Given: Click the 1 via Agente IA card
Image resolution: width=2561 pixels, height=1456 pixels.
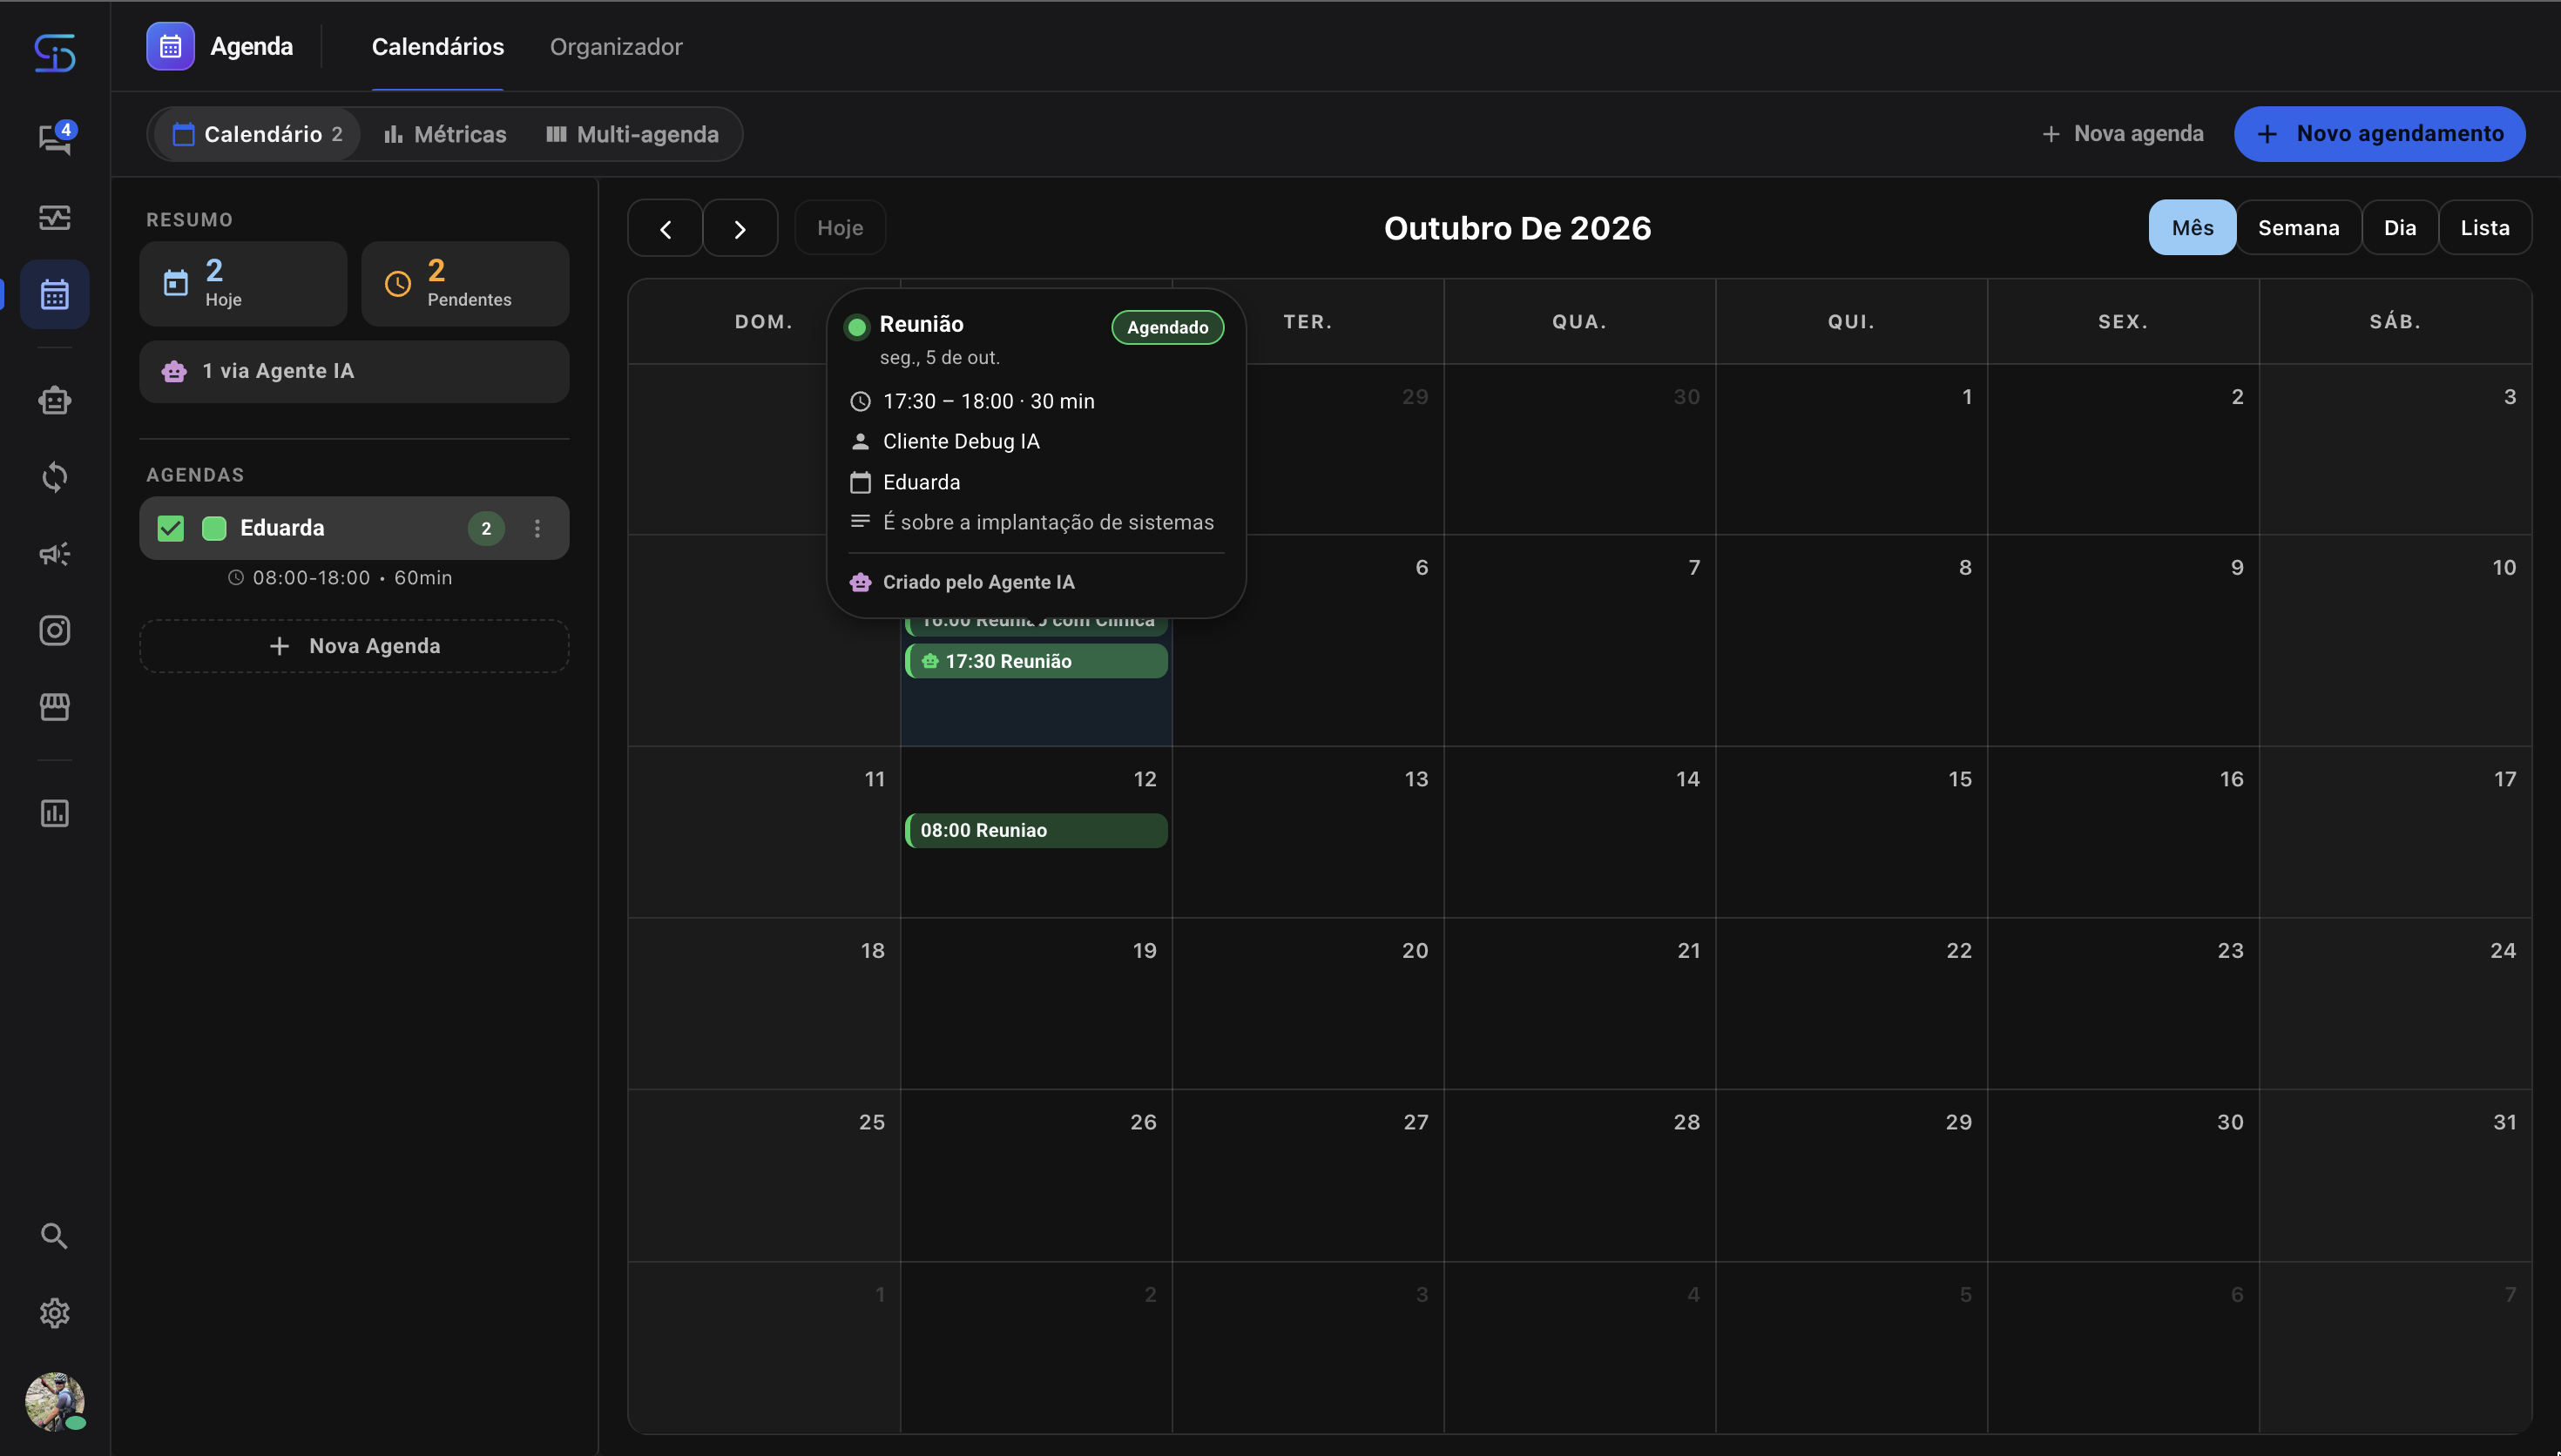Looking at the screenshot, I should click(354, 372).
